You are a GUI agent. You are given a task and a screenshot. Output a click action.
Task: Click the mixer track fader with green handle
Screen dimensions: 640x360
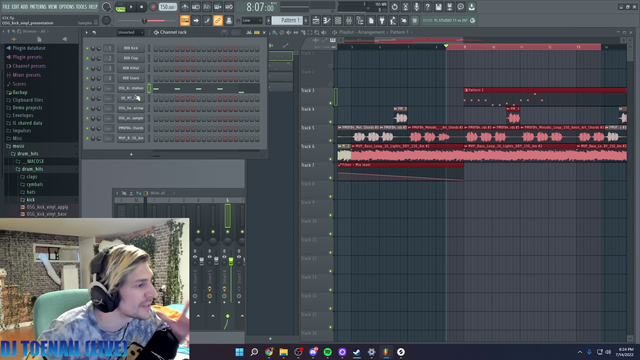click(231, 262)
